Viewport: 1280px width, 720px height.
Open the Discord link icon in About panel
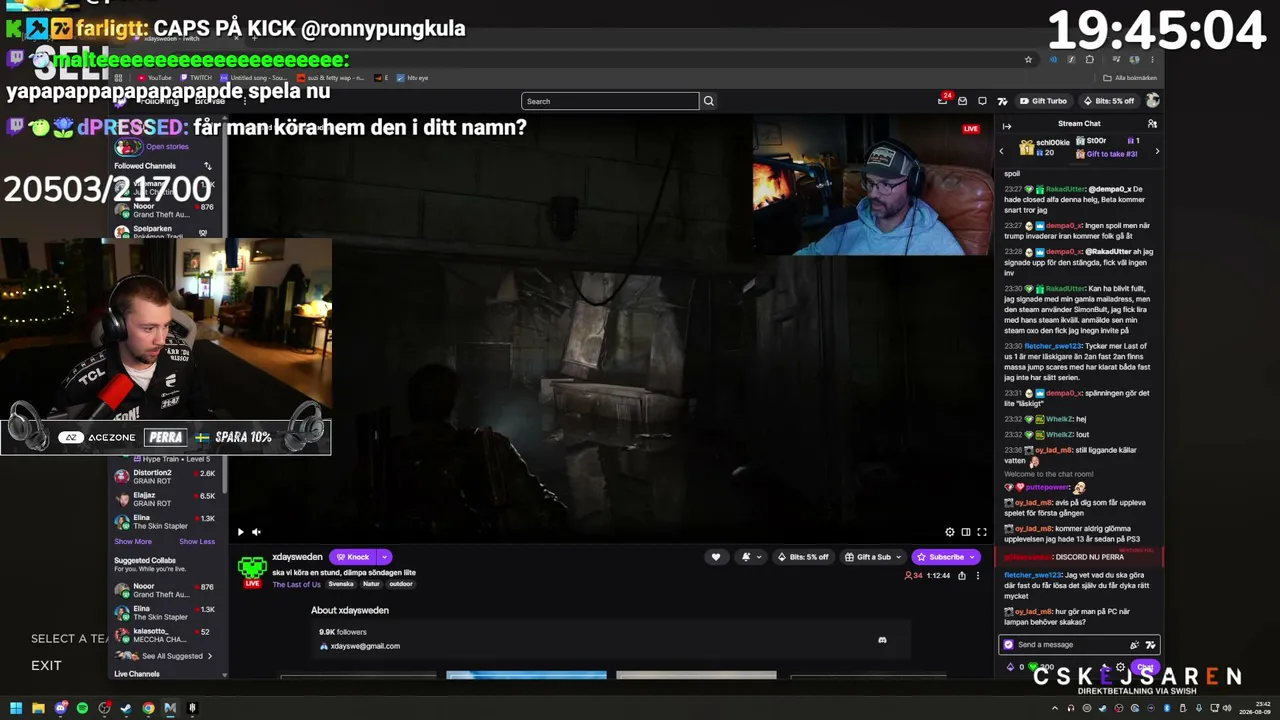882,640
